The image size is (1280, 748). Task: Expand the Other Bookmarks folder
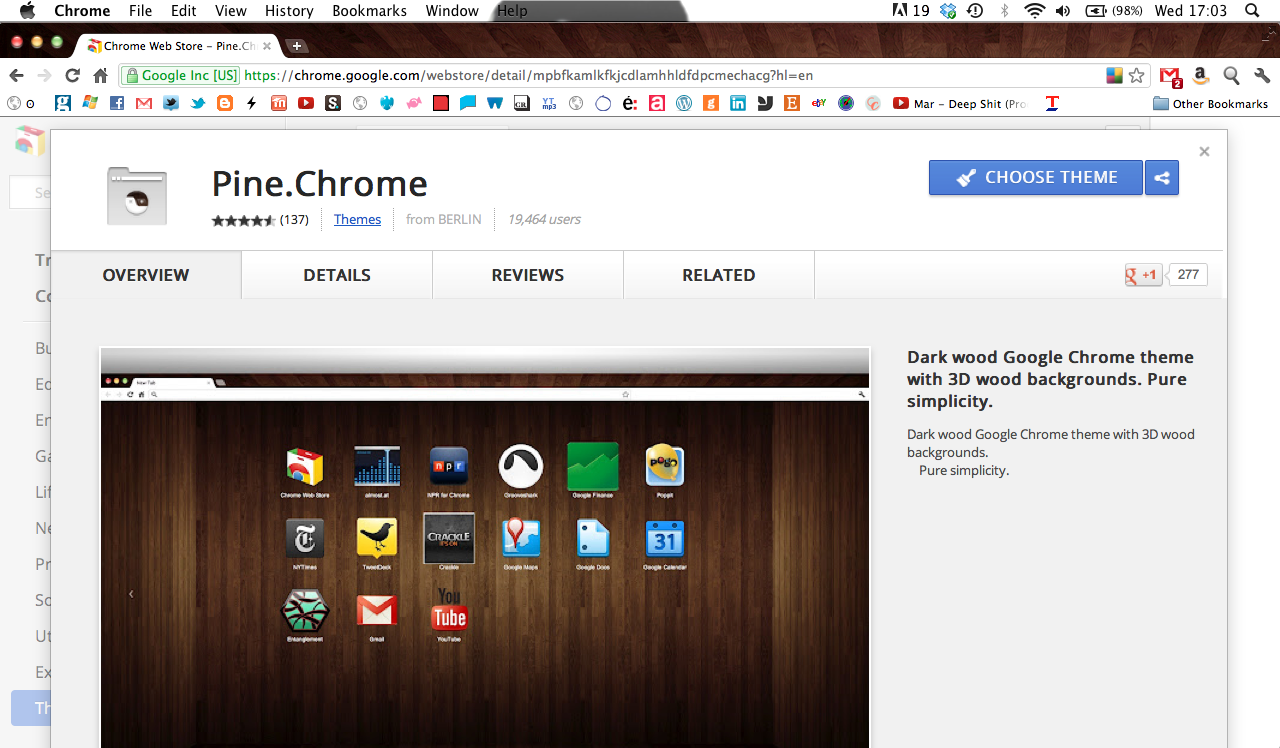(1210, 103)
